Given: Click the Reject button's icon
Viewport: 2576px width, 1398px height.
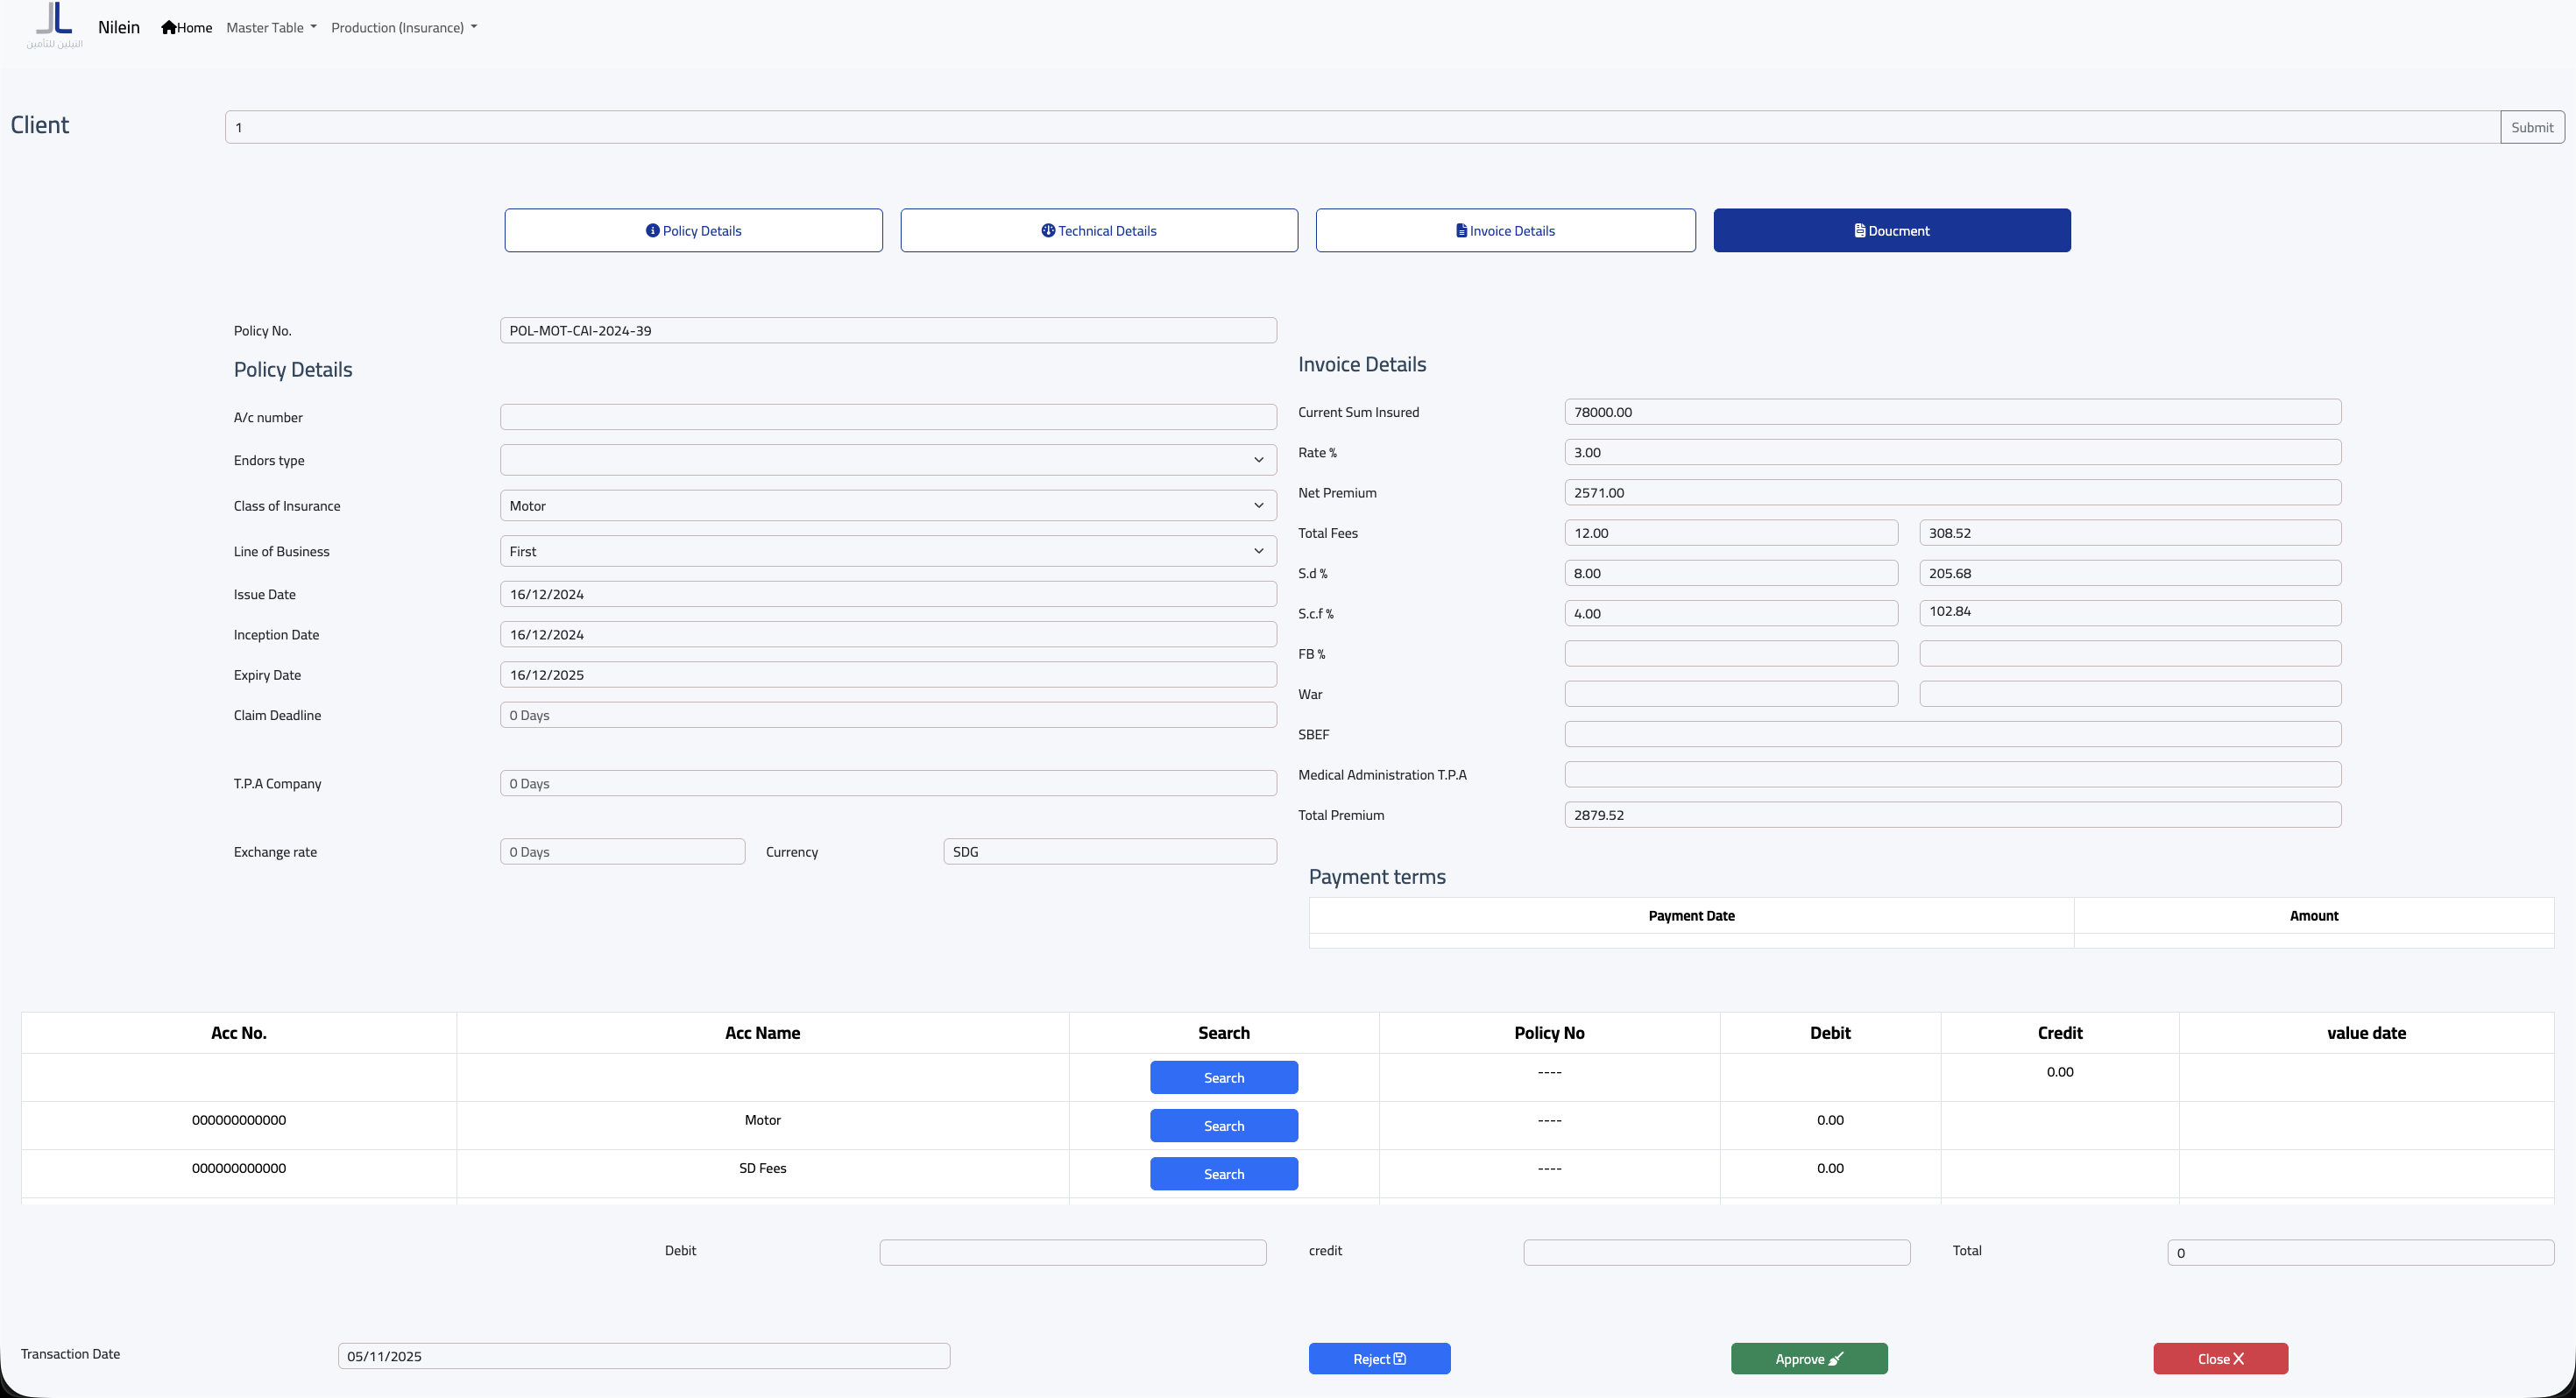Looking at the screenshot, I should 1400,1359.
